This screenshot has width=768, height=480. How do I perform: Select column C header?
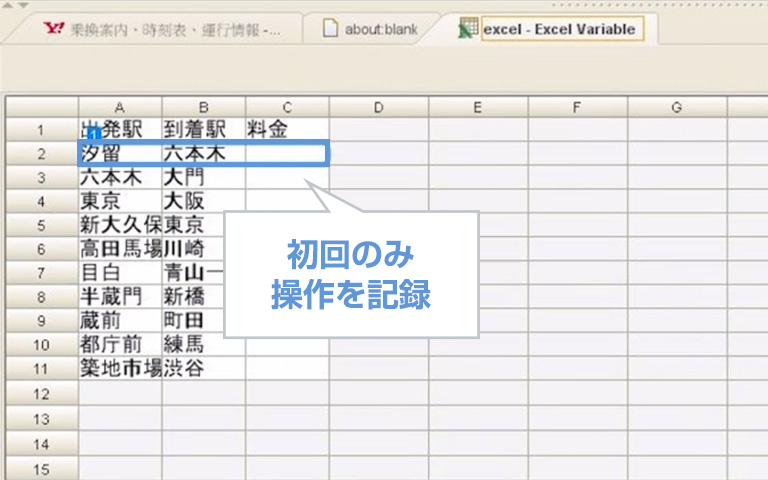[288, 107]
